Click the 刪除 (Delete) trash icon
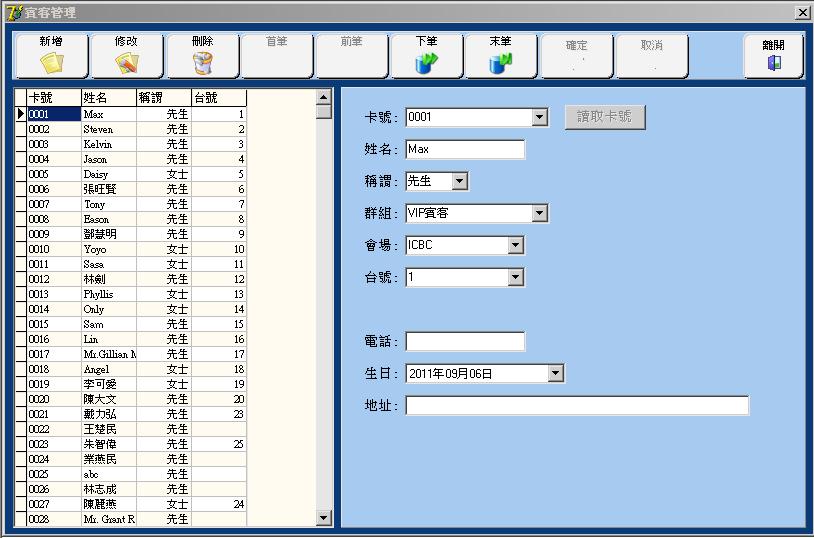 202,63
